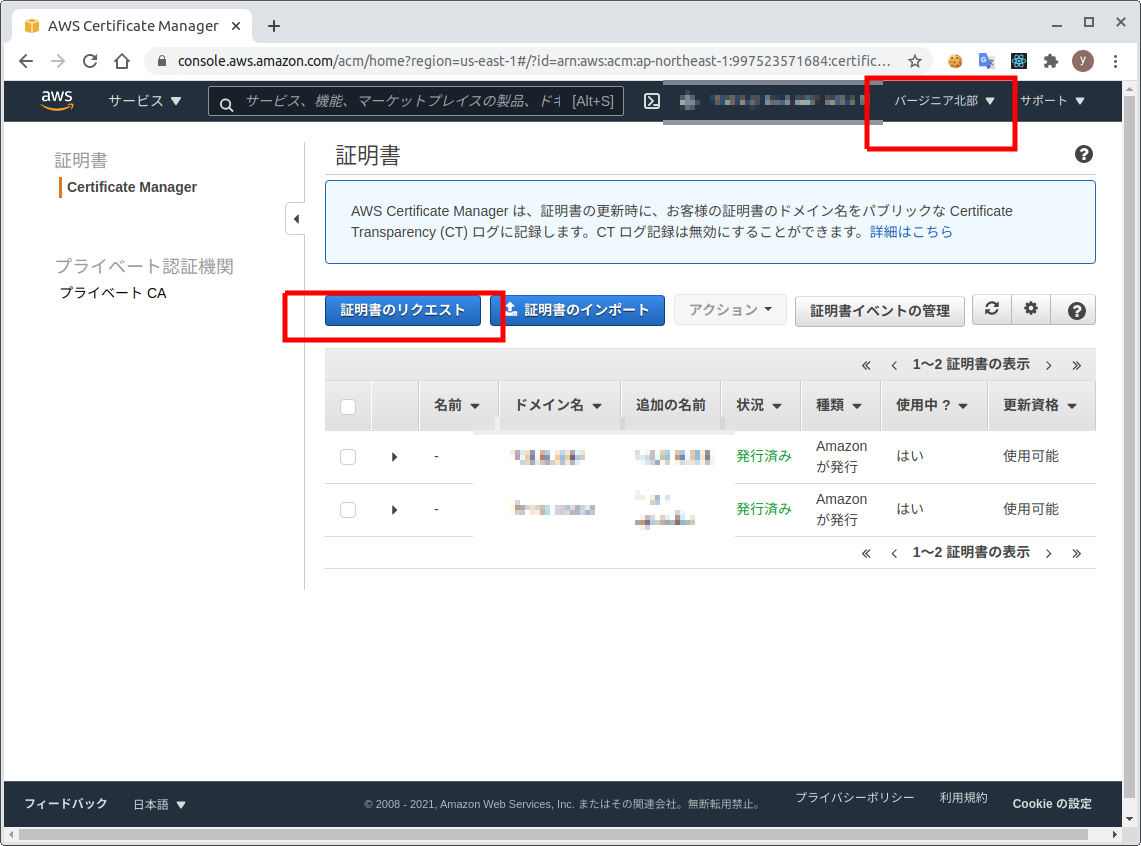The image size is (1141, 846).
Task: Sort by 使用中？ column
Action: tap(931, 405)
